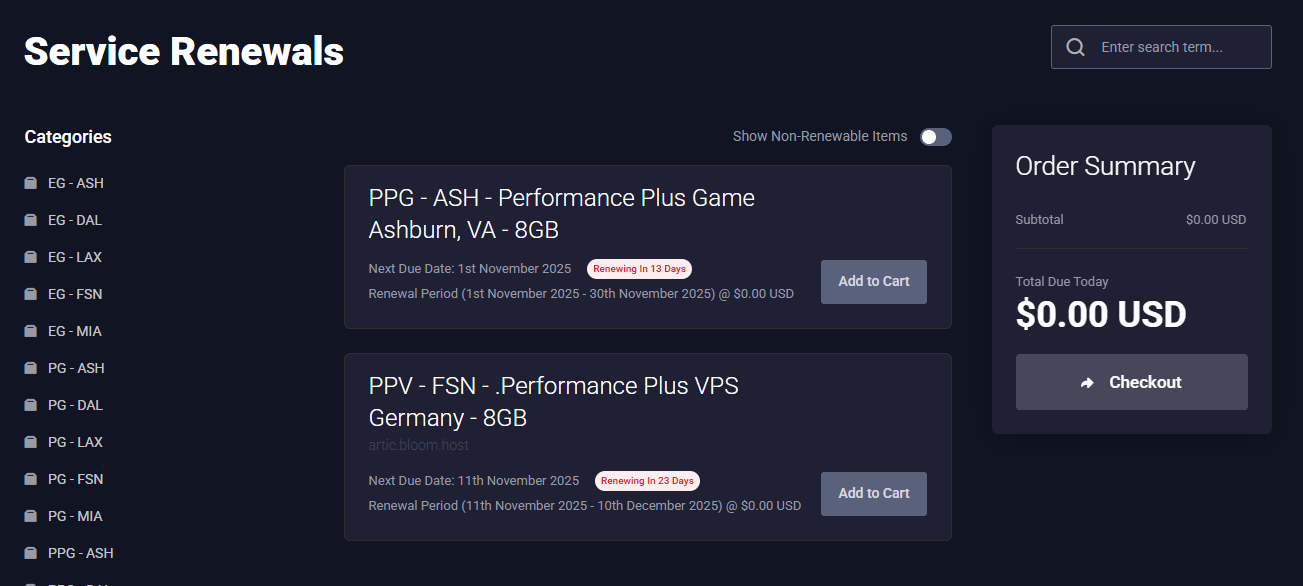Open the EG - FSN category
The image size is (1303, 586).
click(x=75, y=294)
